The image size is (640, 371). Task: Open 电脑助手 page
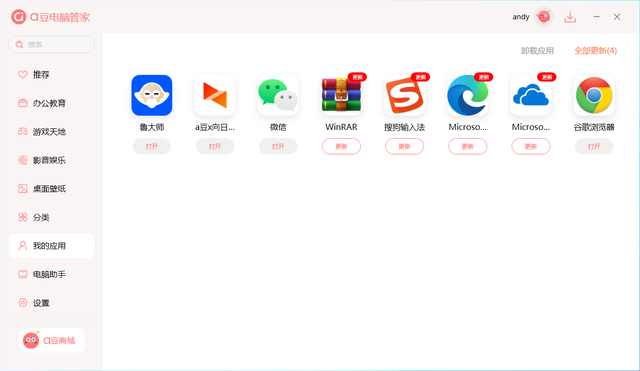tap(51, 274)
